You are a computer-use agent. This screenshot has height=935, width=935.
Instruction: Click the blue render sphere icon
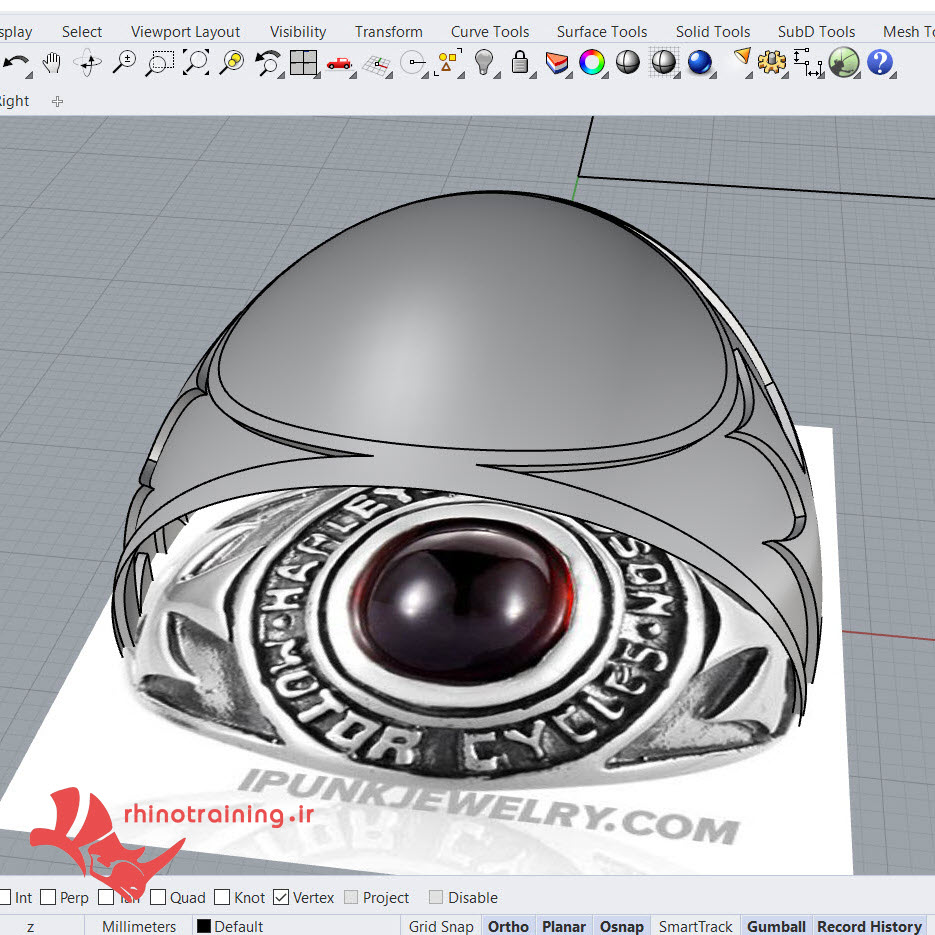(700, 63)
